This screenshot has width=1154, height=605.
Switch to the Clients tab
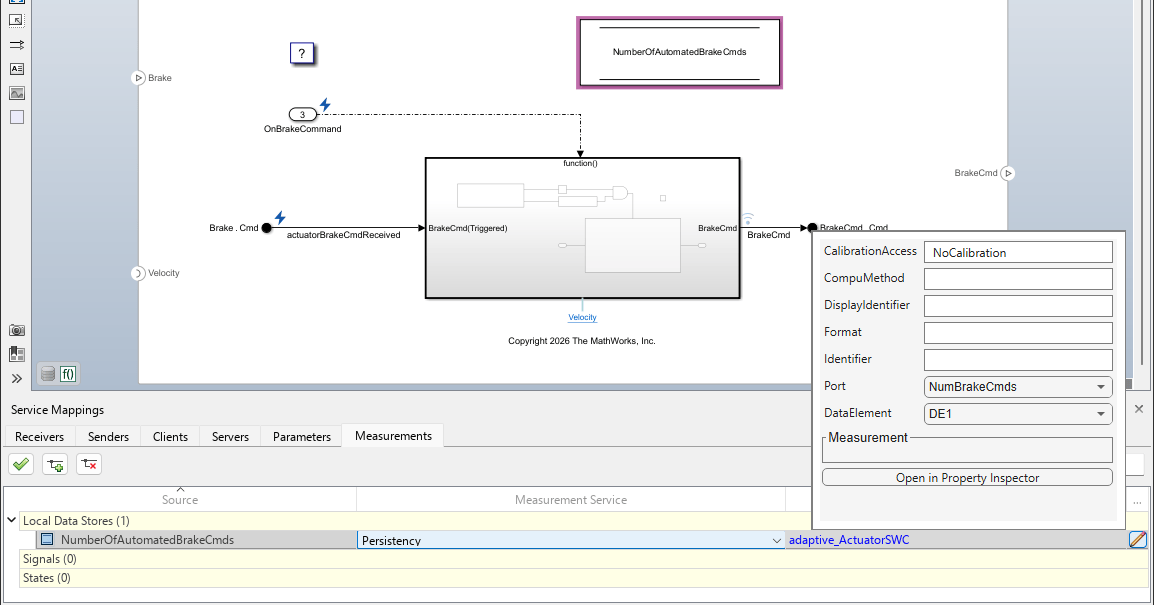pyautogui.click(x=170, y=436)
